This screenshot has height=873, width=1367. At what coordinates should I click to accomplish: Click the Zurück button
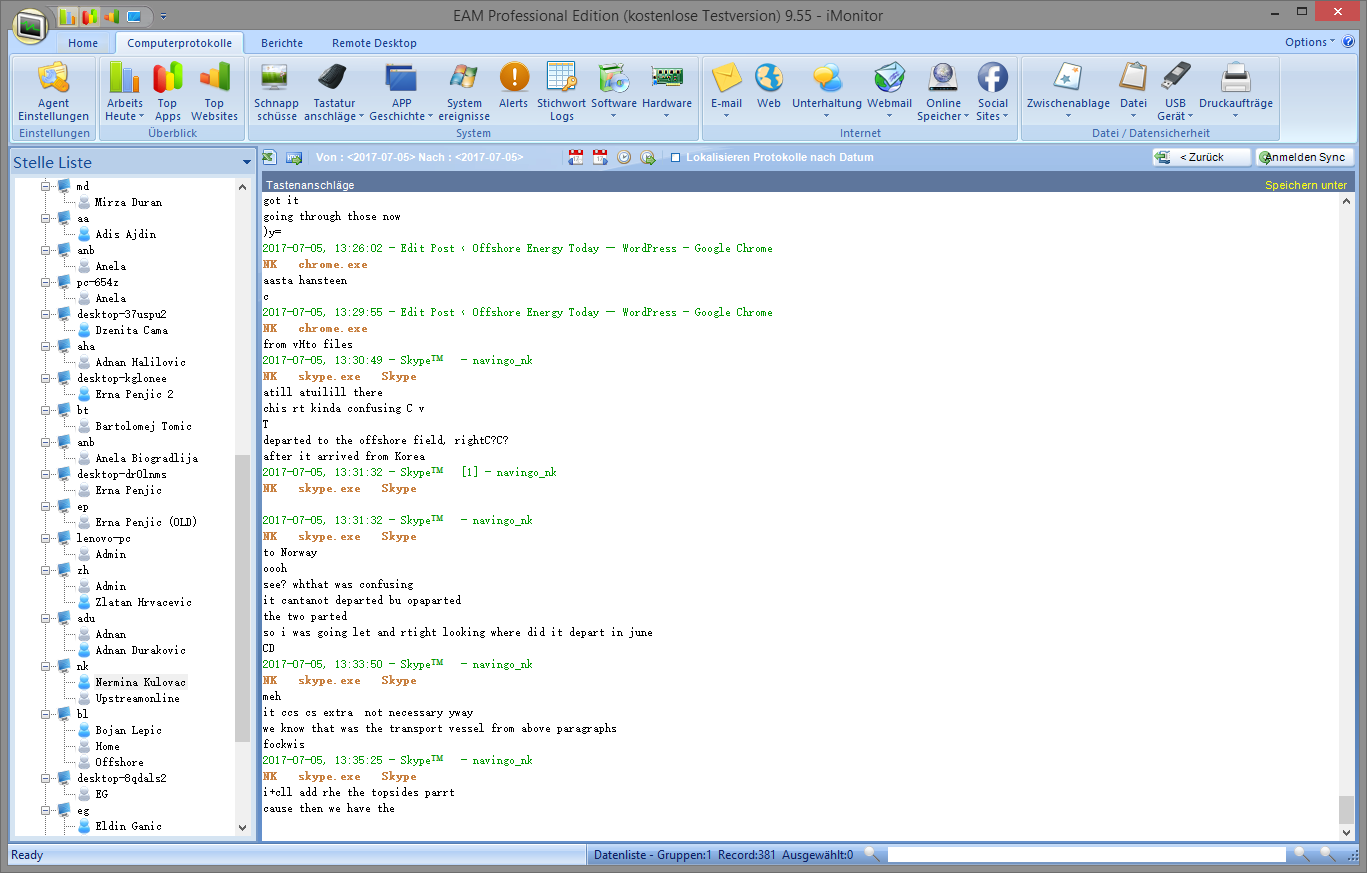[x=1201, y=157]
